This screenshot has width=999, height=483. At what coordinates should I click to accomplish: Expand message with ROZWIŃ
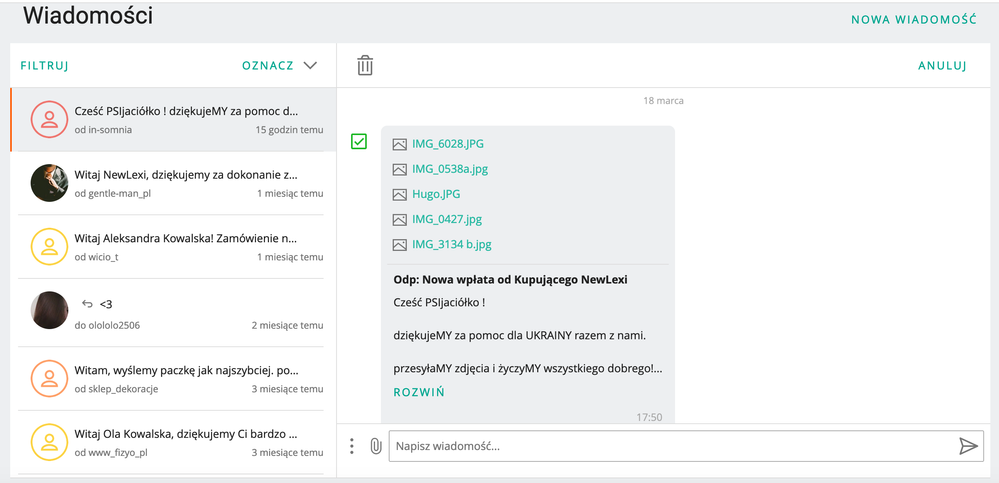pyautogui.click(x=419, y=393)
